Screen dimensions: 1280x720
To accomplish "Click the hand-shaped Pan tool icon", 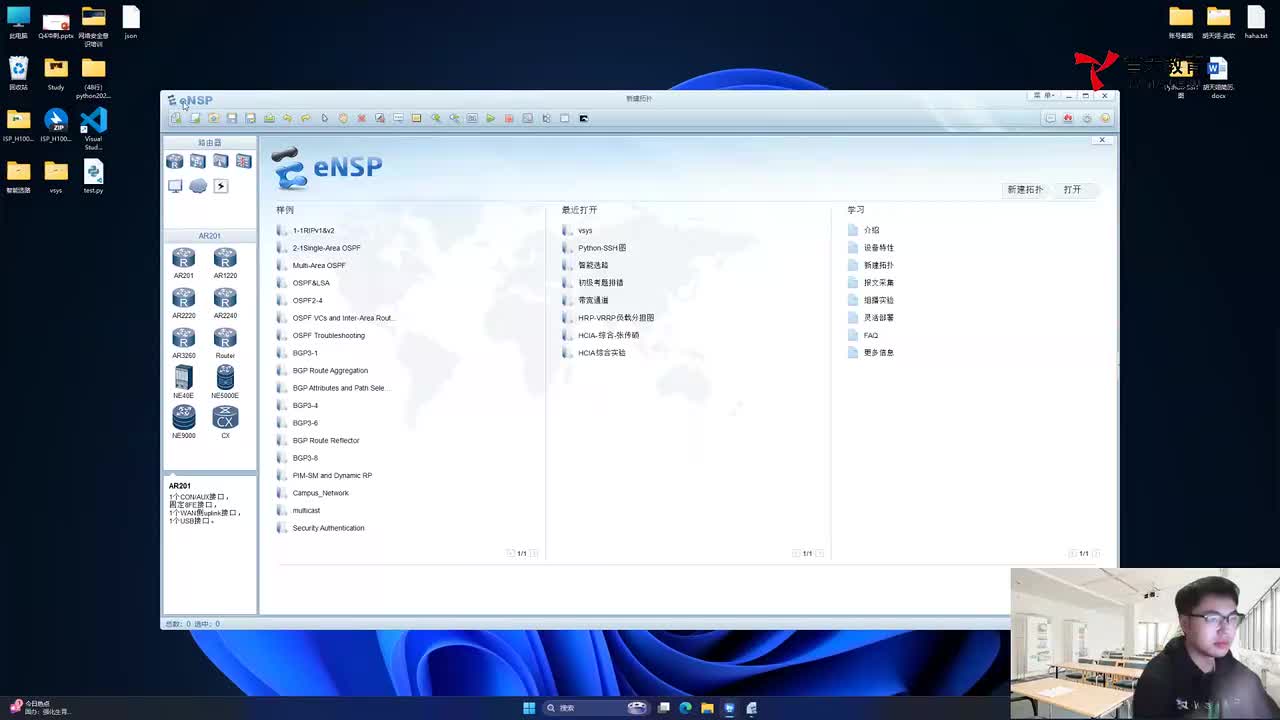I will point(343,118).
